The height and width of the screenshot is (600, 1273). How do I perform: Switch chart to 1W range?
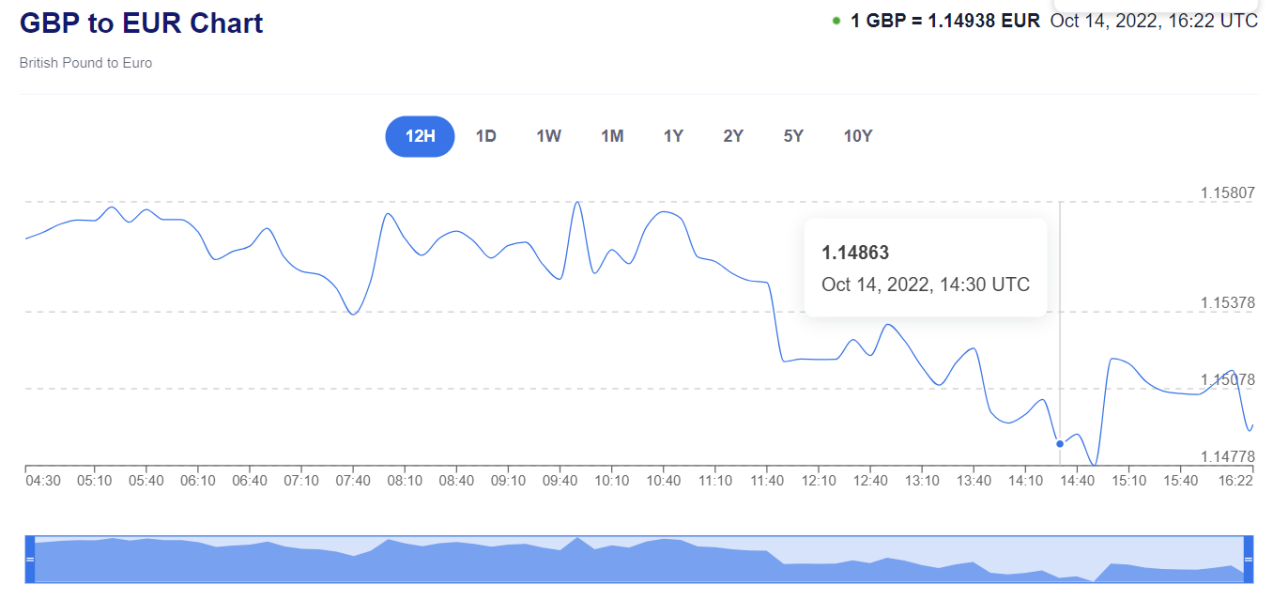549,137
